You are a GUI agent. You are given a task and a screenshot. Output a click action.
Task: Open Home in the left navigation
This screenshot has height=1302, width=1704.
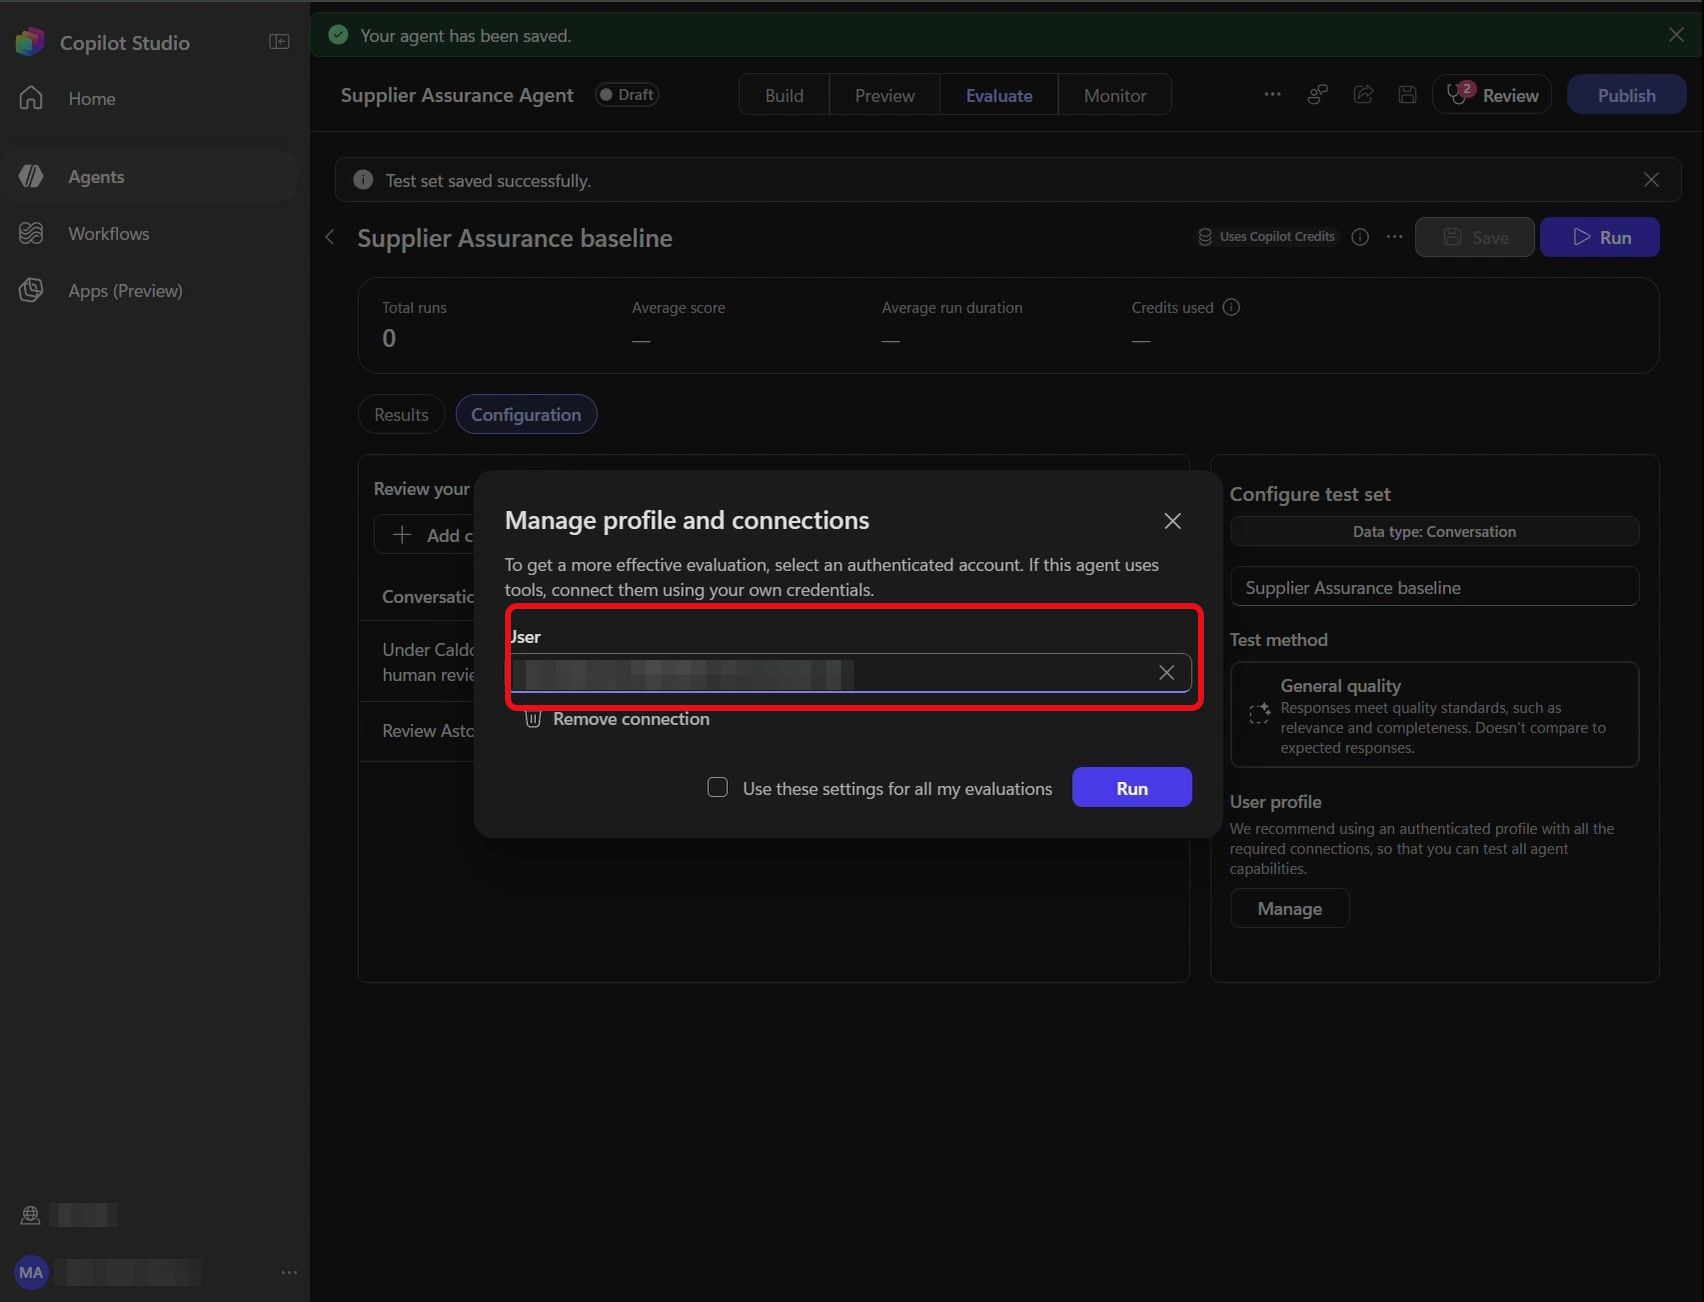tap(92, 98)
